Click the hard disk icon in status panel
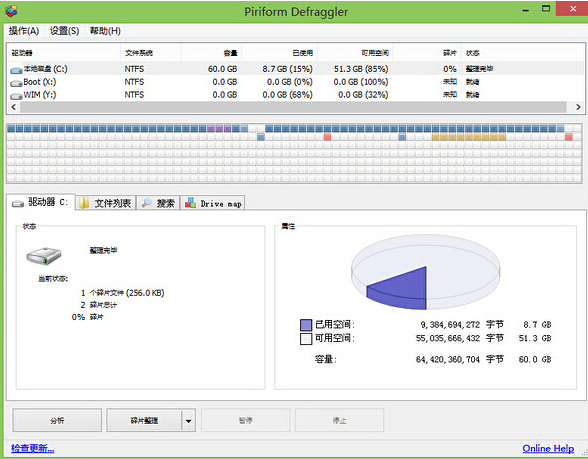Screen dimensions: 588x459 (44, 256)
